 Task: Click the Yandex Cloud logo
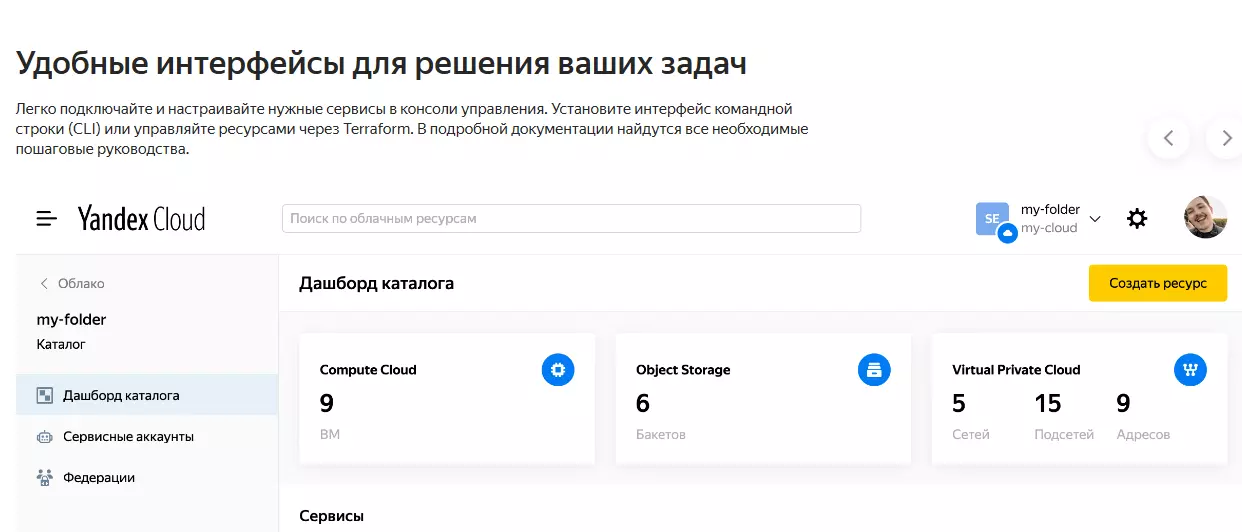(x=141, y=219)
